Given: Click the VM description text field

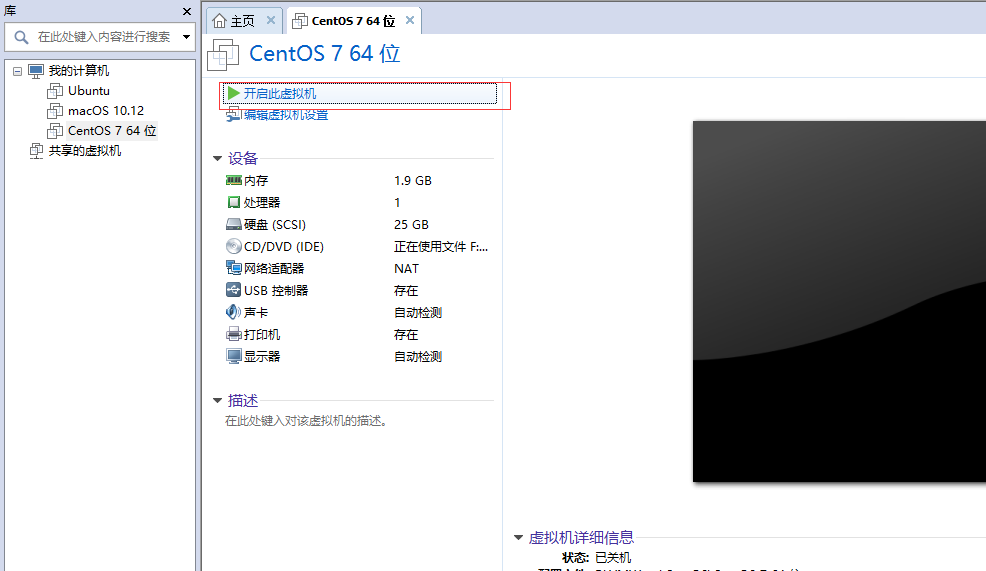Looking at the screenshot, I should (306, 421).
